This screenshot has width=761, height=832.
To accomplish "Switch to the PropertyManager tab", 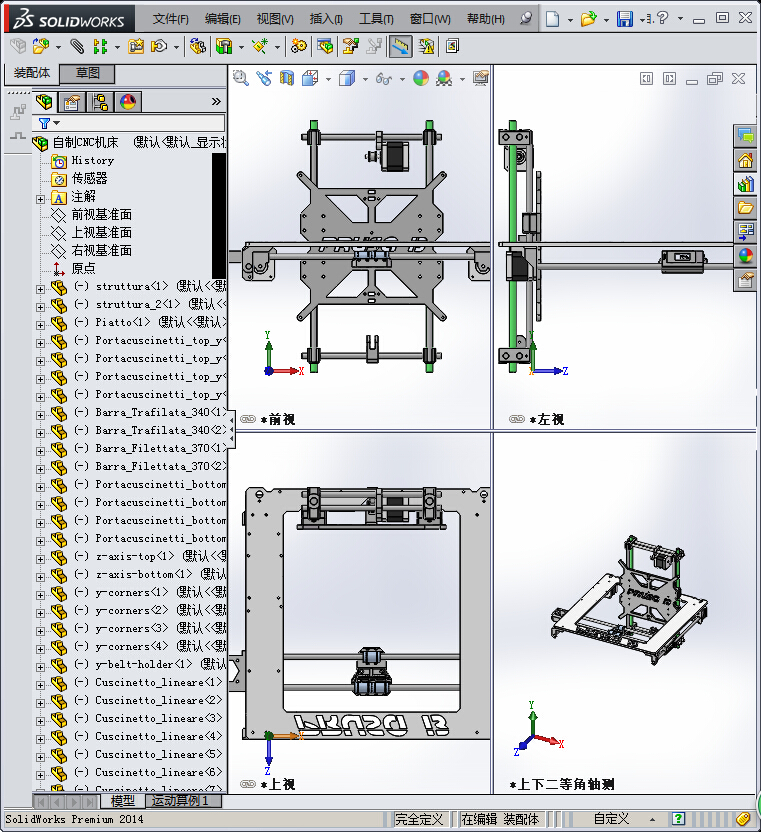I will pos(72,101).
